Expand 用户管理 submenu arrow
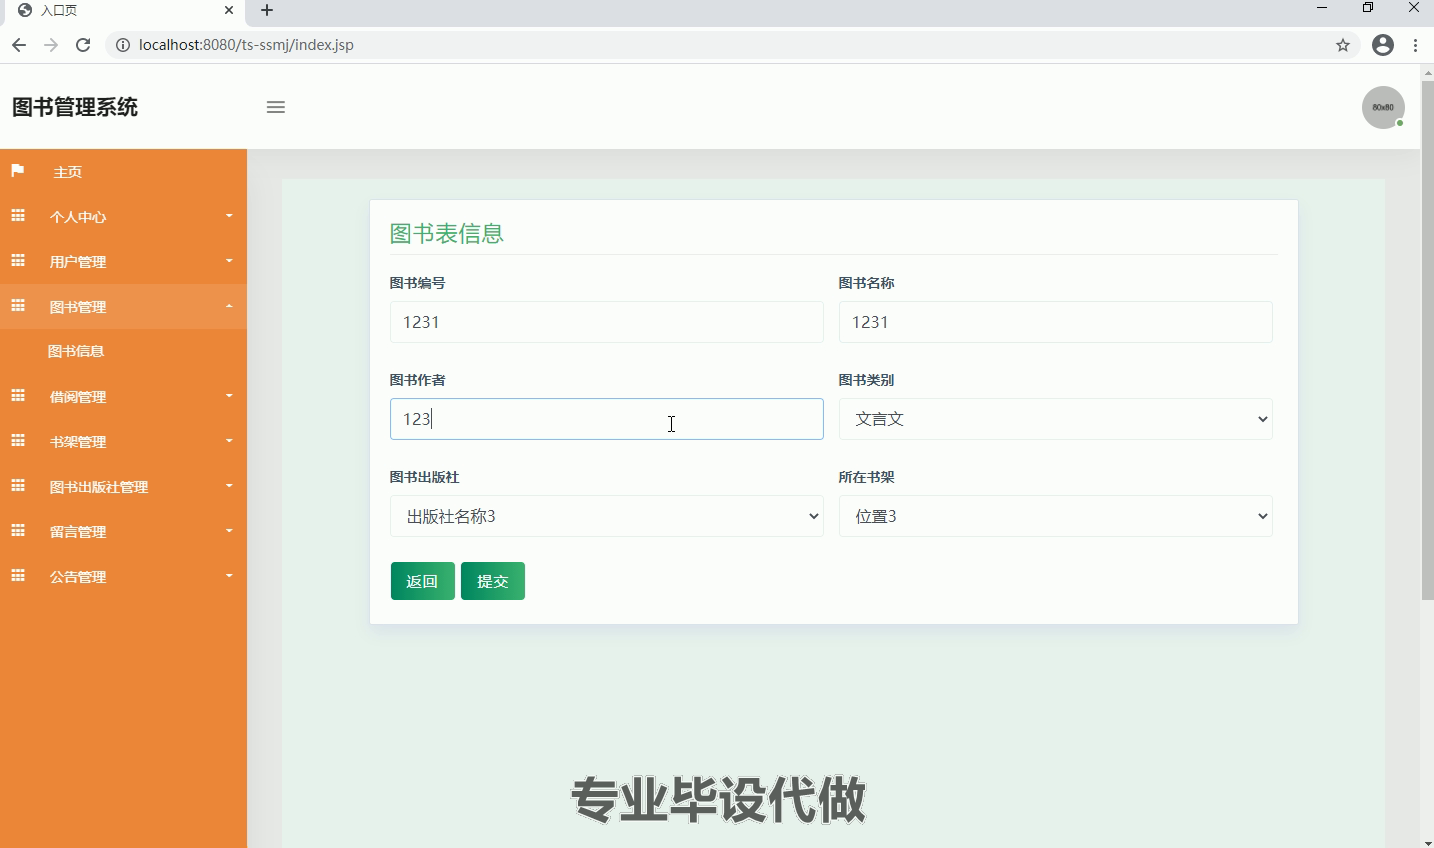 point(229,261)
